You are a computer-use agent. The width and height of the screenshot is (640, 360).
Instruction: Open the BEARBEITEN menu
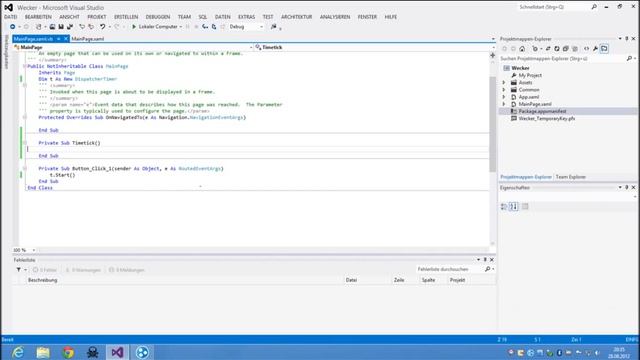pyautogui.click(x=38, y=17)
